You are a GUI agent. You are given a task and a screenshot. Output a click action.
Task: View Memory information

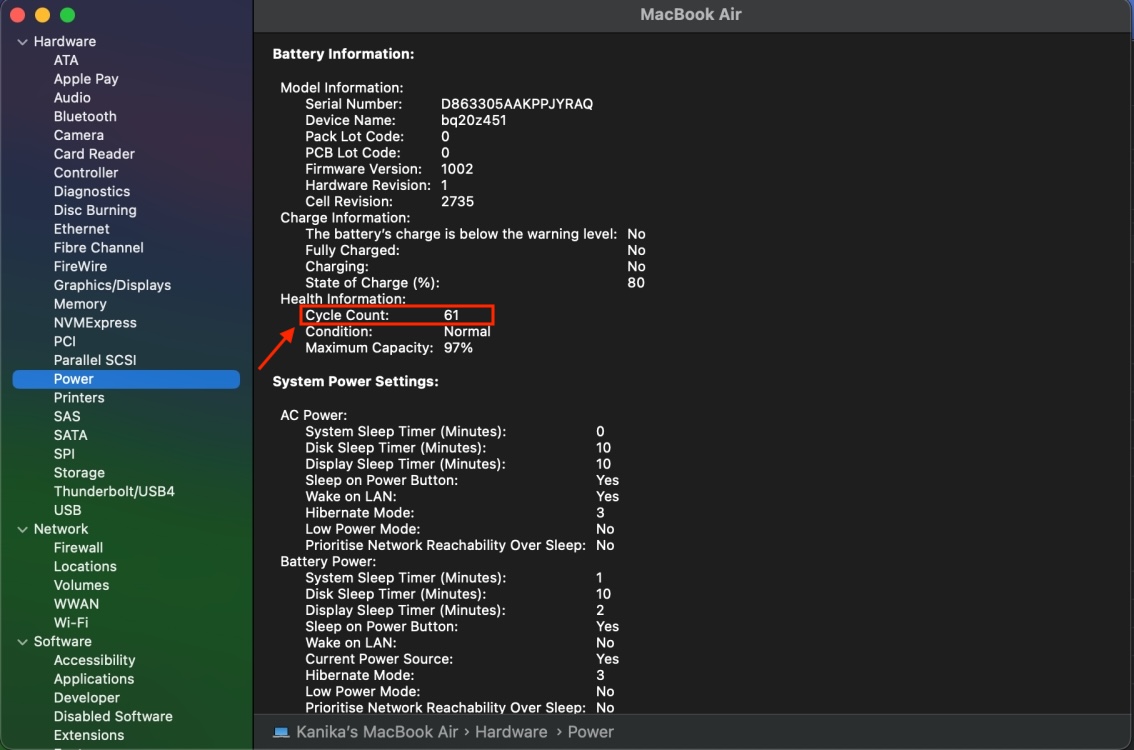80,304
